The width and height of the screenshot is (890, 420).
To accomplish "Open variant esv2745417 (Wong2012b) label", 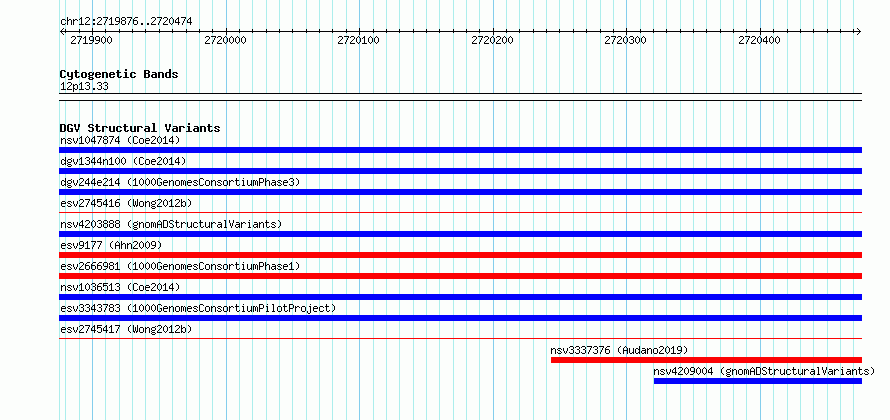I will click(126, 329).
